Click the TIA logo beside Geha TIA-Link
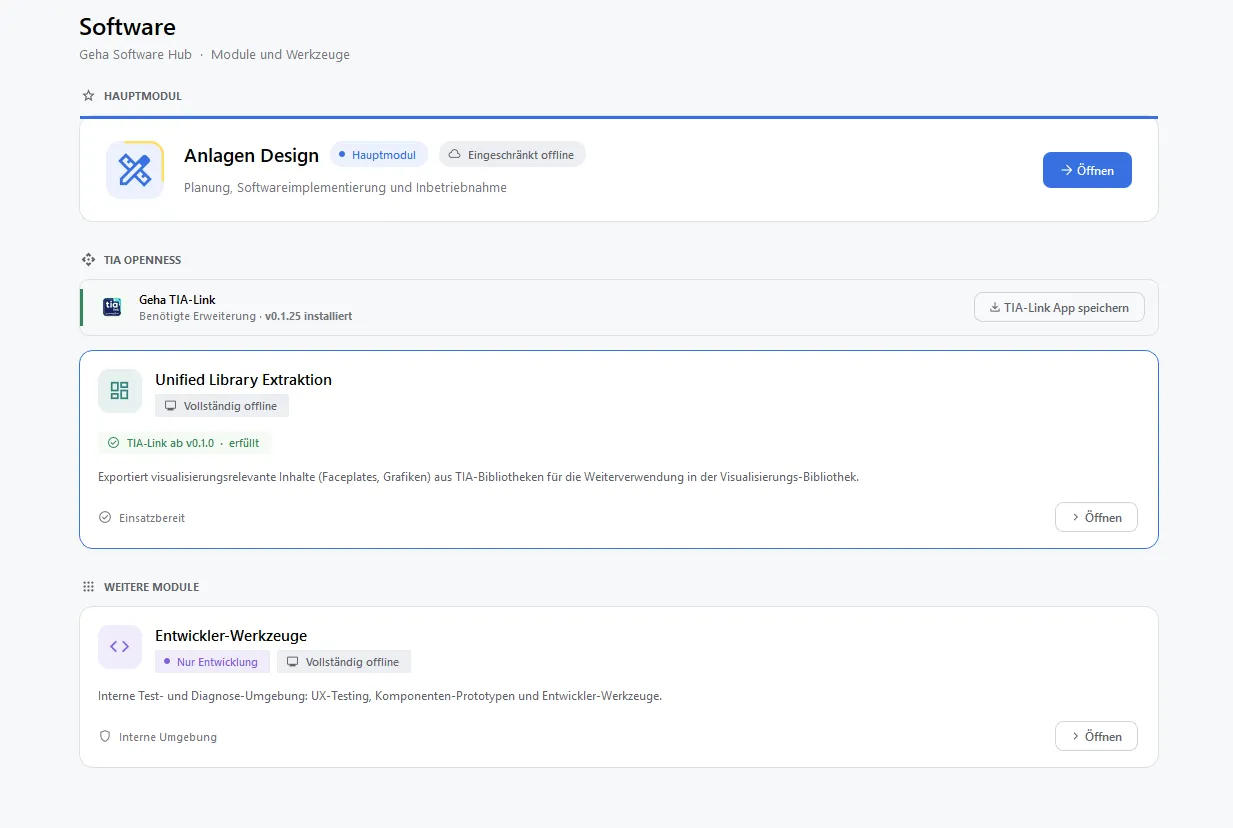The width and height of the screenshot is (1233, 828). point(112,307)
